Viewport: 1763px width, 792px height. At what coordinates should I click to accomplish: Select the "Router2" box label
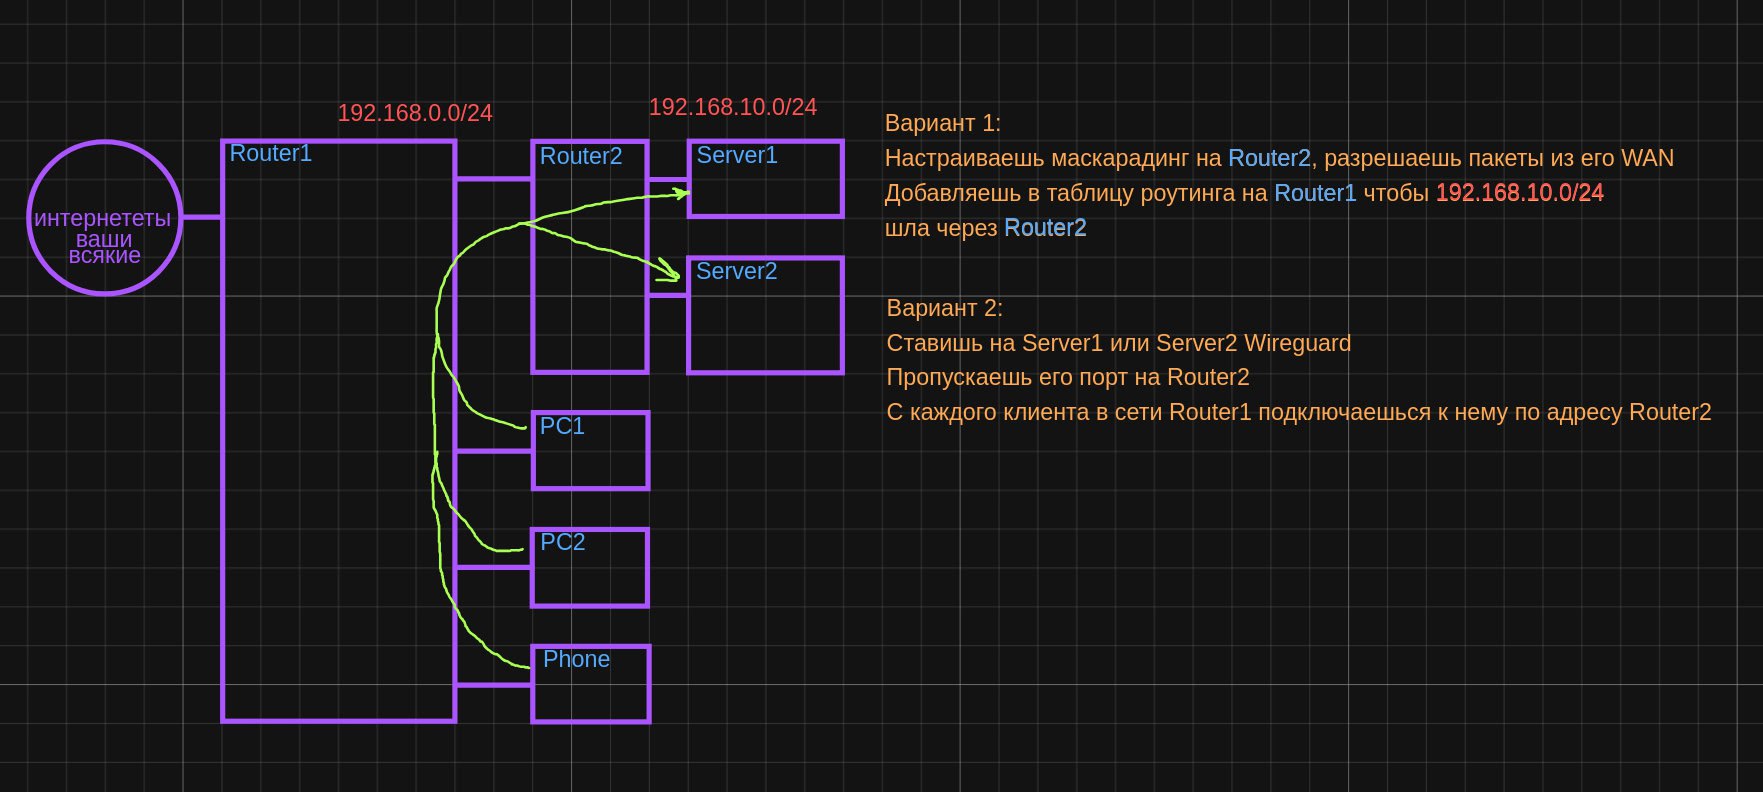(581, 156)
